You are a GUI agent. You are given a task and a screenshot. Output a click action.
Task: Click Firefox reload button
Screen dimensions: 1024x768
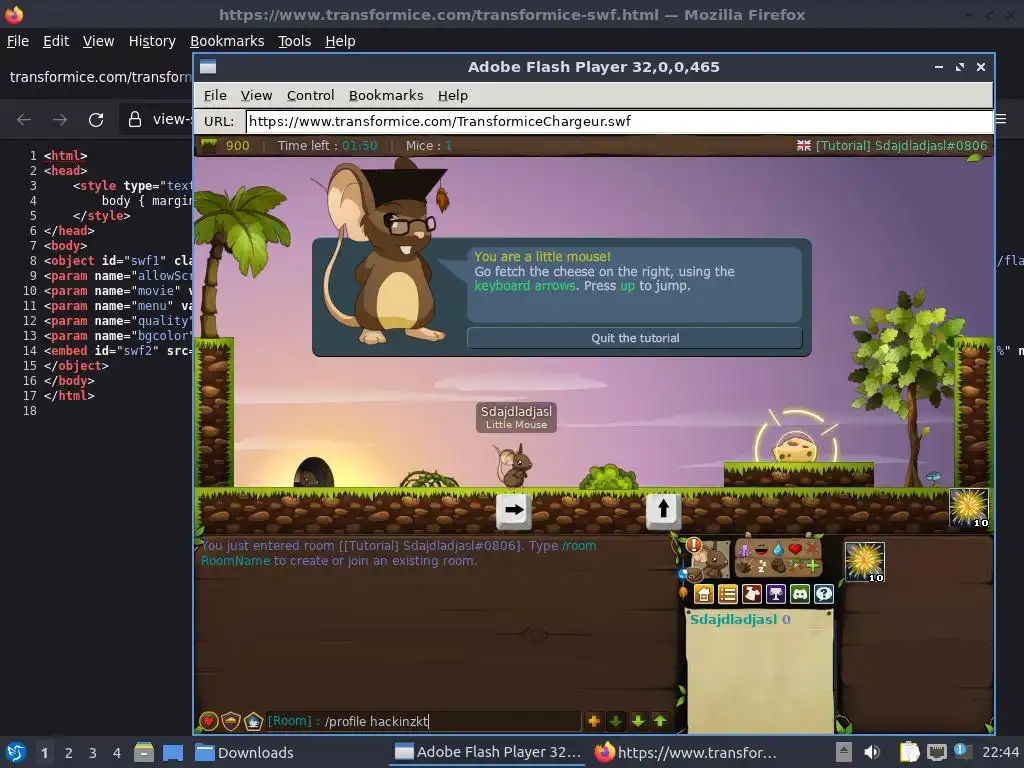click(x=96, y=120)
